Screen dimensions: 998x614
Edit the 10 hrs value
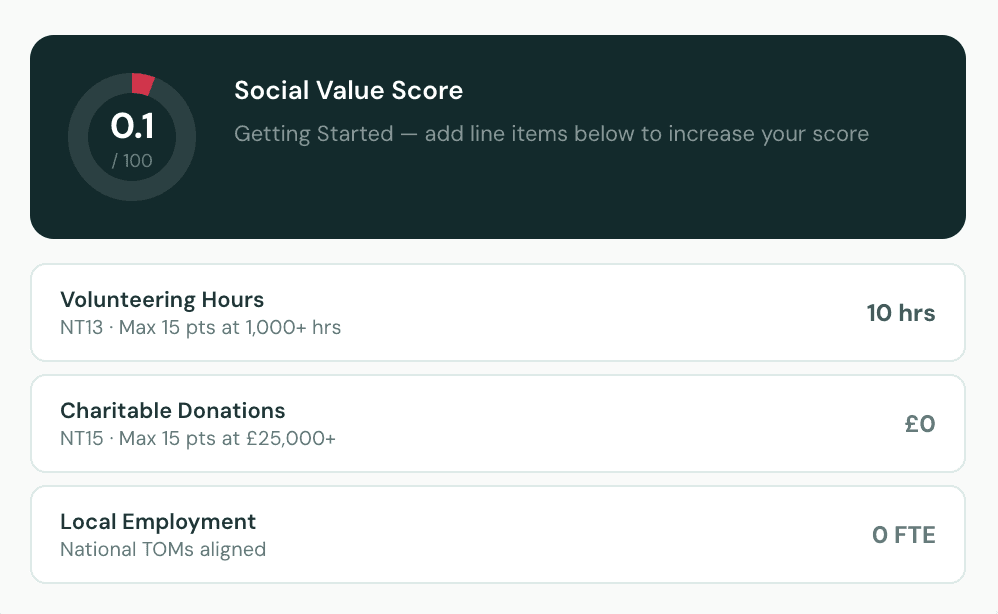900,313
